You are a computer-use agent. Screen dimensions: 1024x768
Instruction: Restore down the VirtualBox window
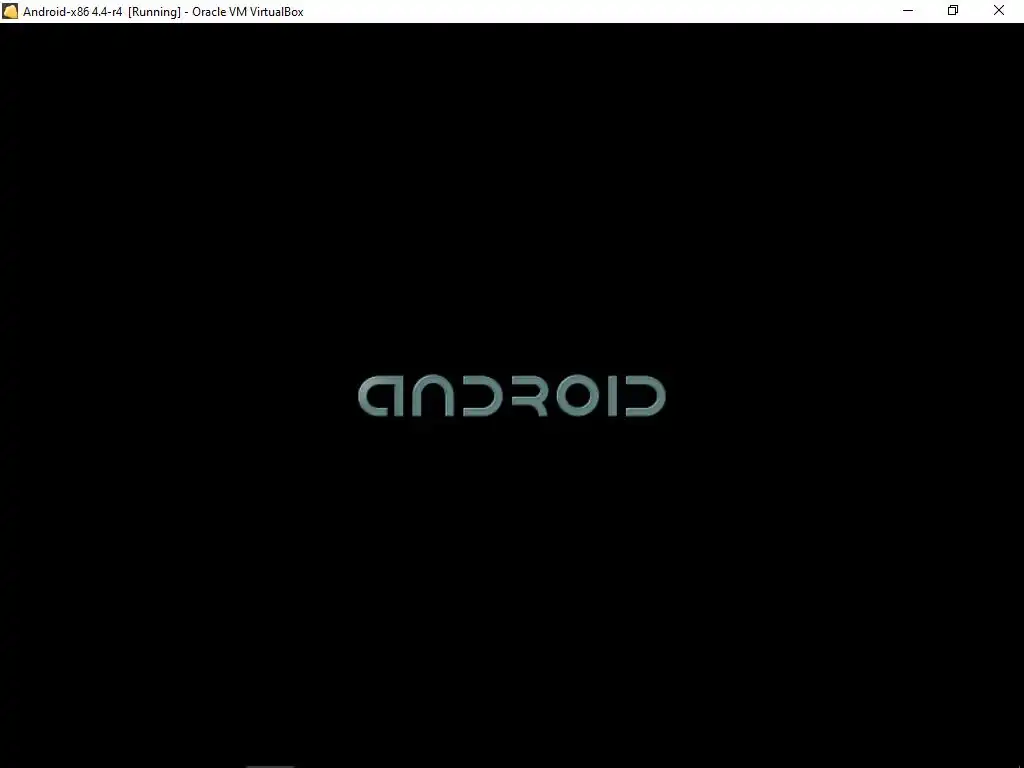pyautogui.click(x=953, y=11)
